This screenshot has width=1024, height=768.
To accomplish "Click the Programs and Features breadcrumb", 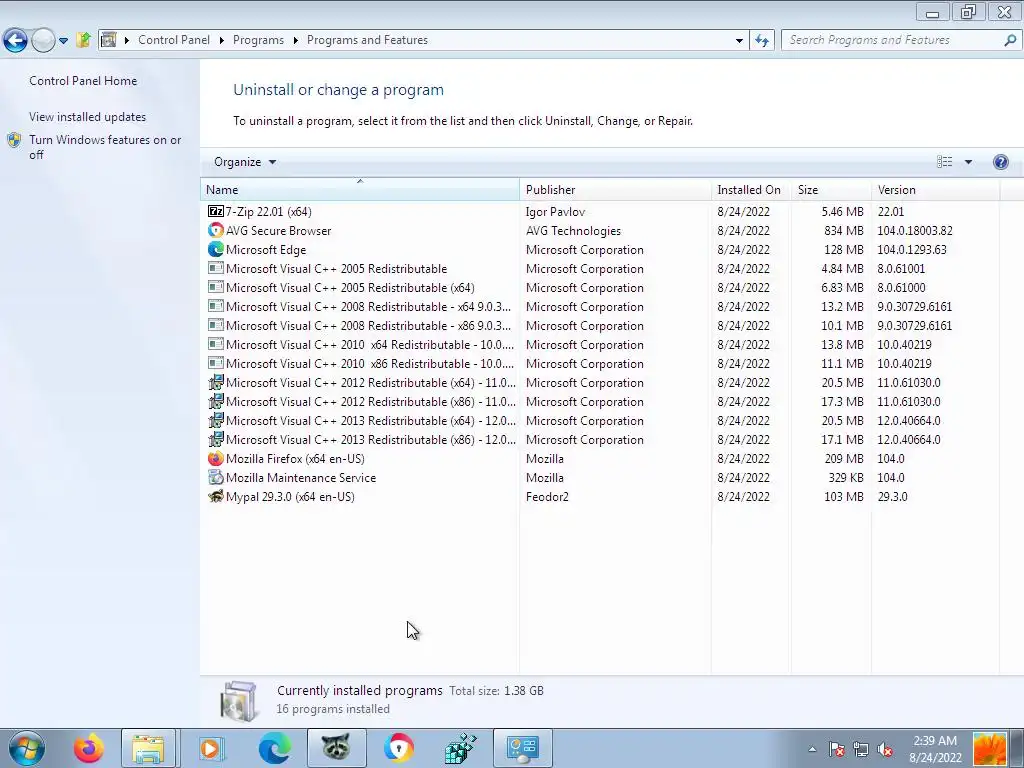I will 367,40.
